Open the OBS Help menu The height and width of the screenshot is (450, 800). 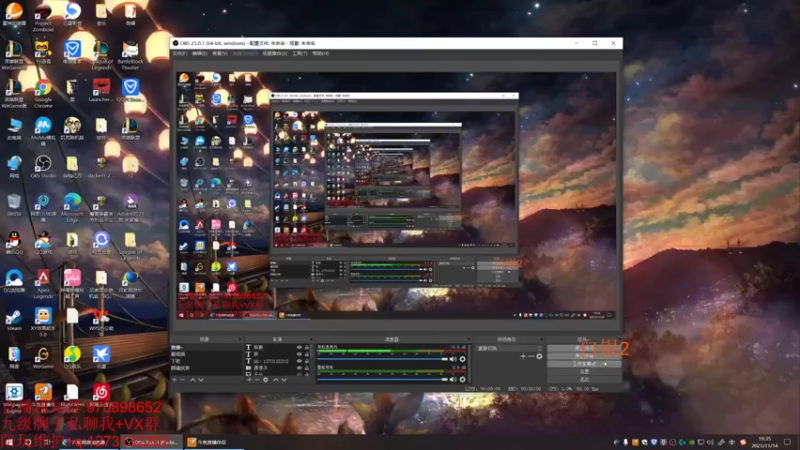320,54
